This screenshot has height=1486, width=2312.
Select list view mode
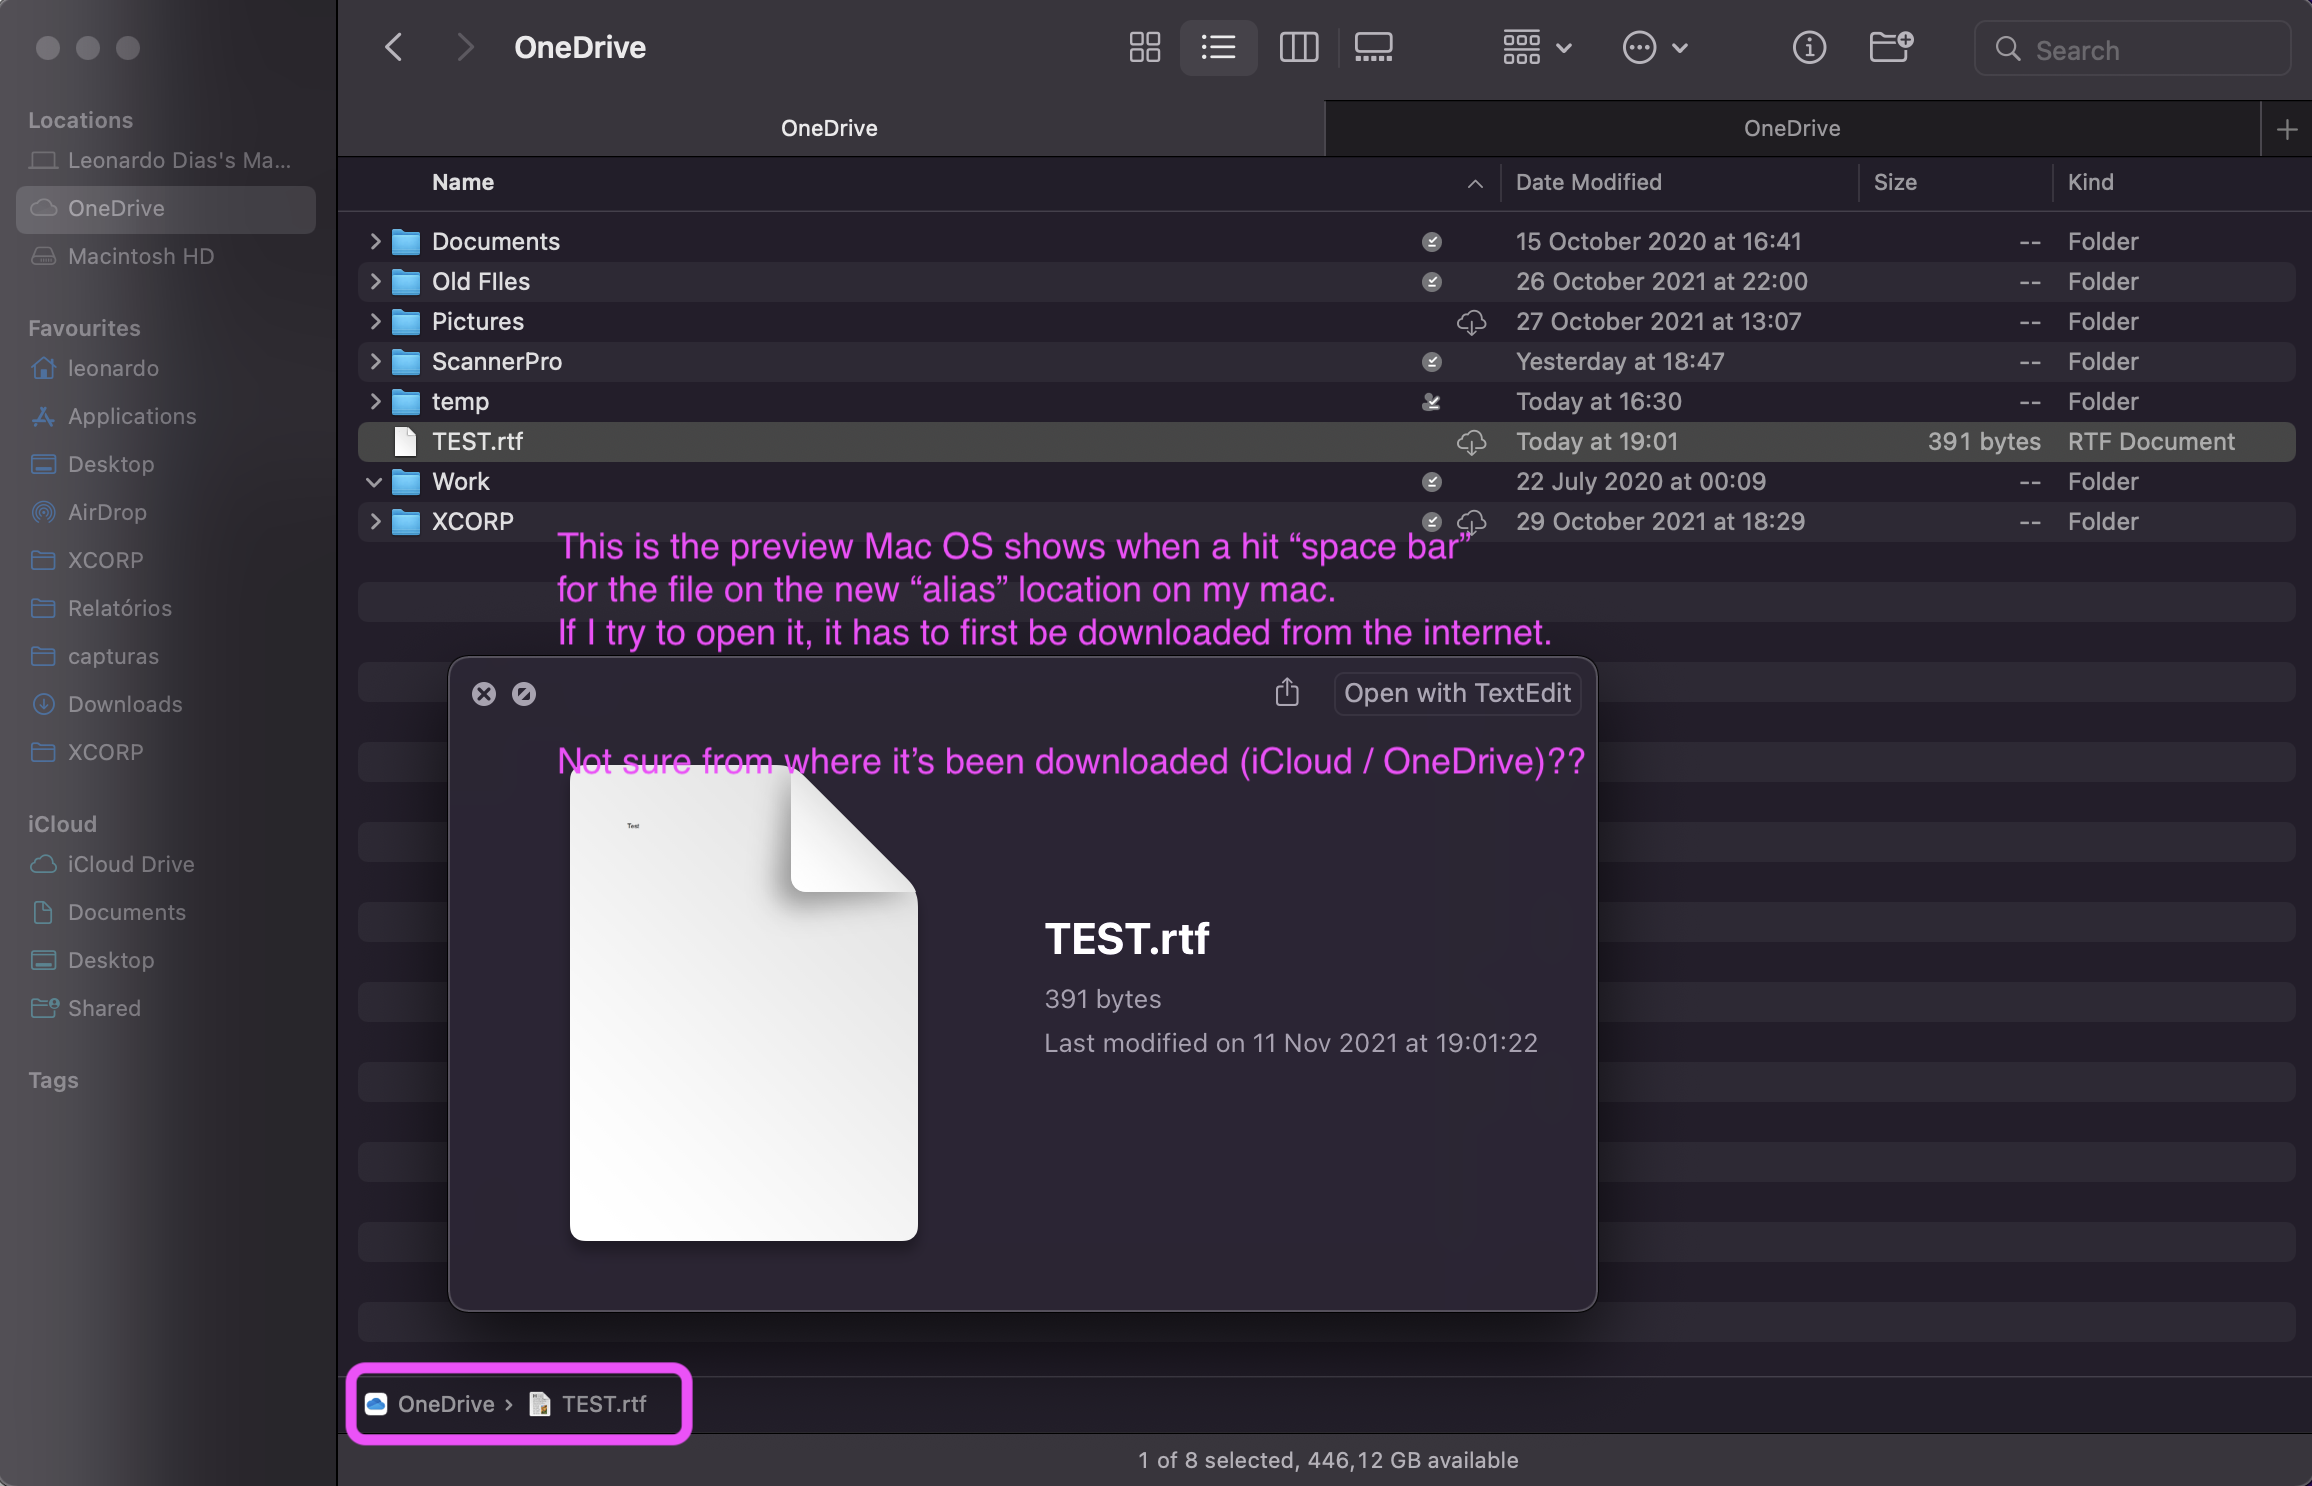1218,47
